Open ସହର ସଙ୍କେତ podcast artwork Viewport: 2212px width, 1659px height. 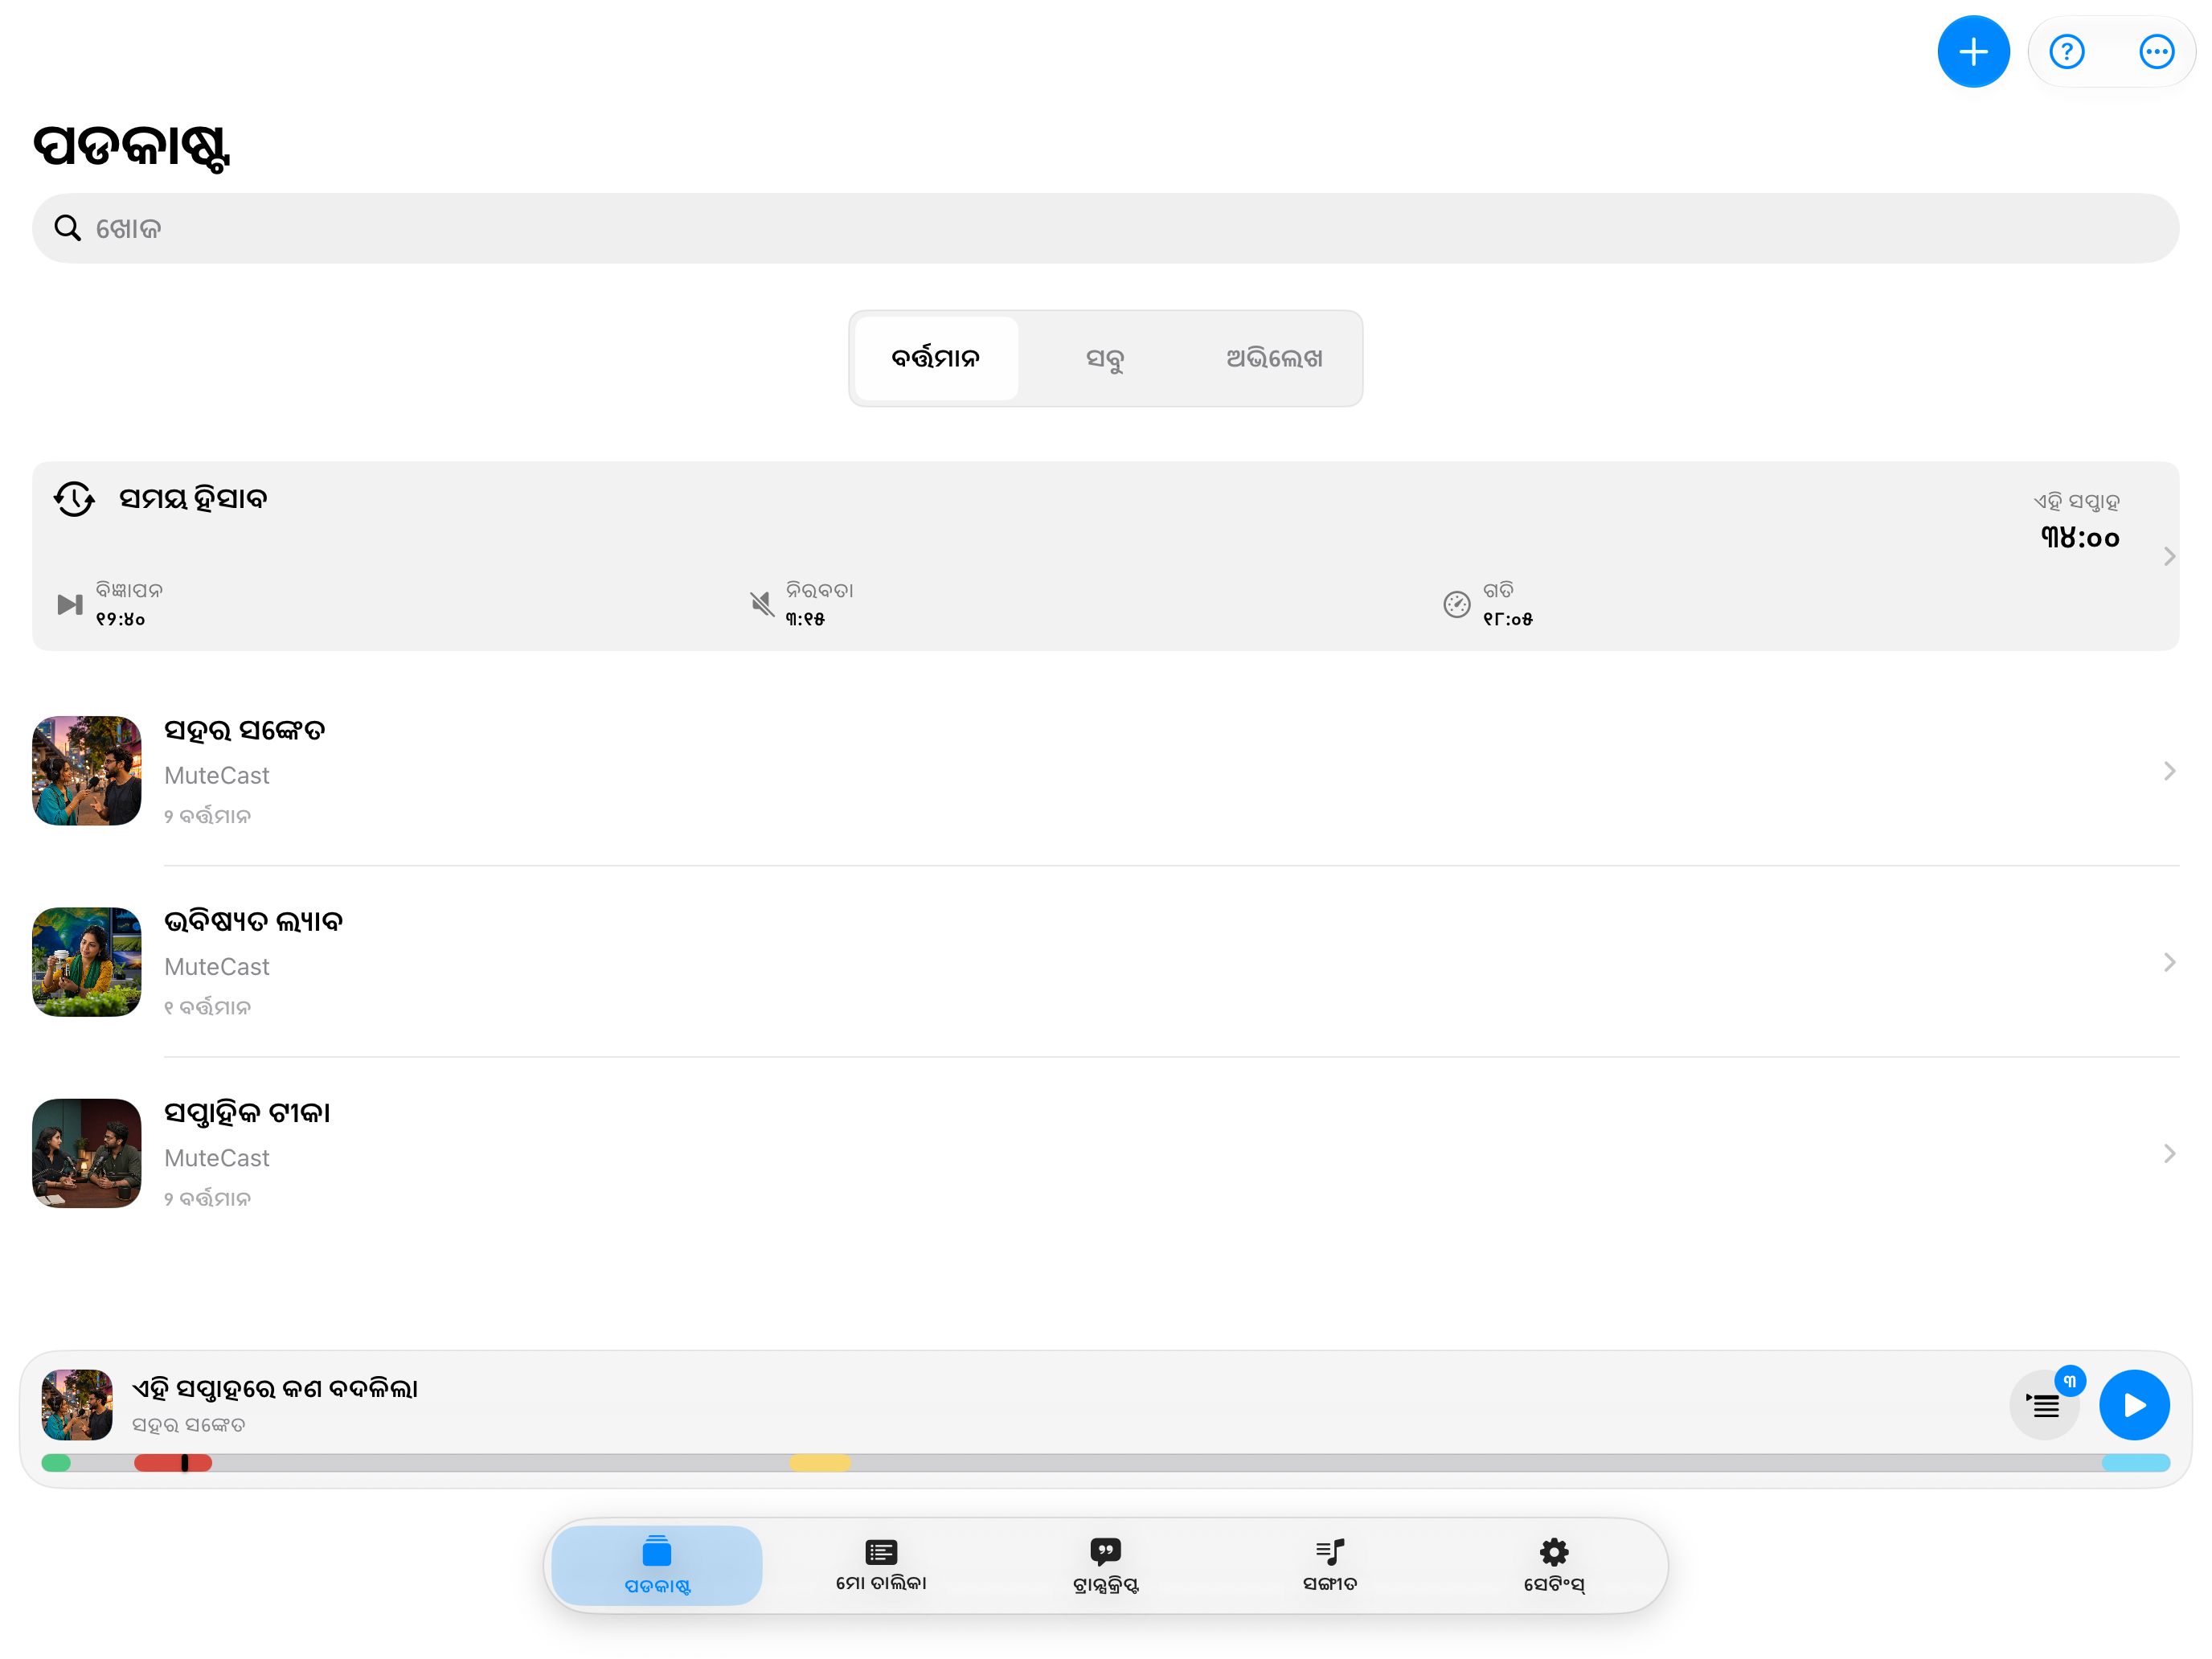click(87, 770)
